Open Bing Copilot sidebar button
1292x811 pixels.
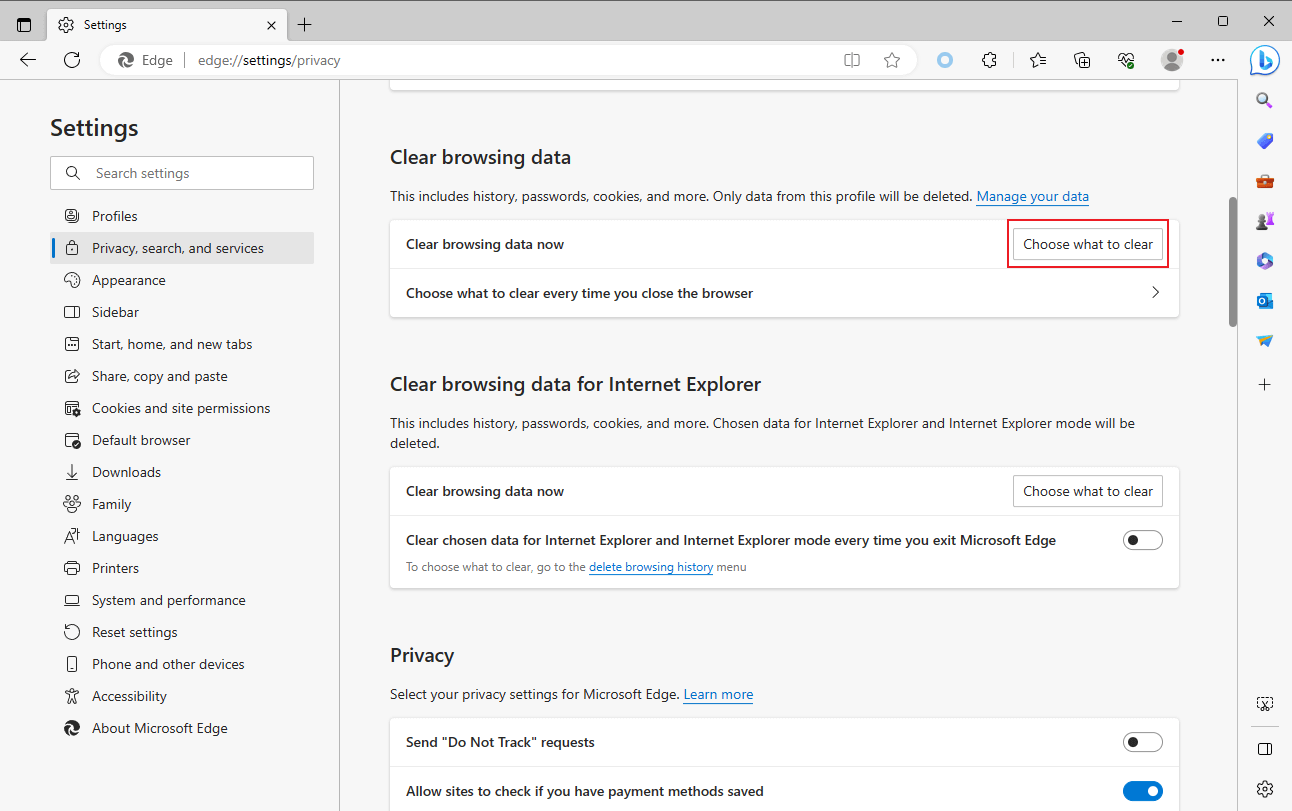tap(1265, 60)
